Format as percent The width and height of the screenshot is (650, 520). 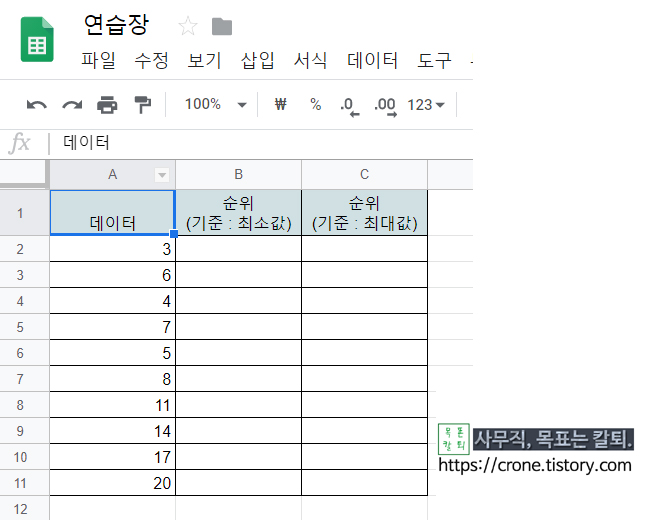tap(316, 104)
